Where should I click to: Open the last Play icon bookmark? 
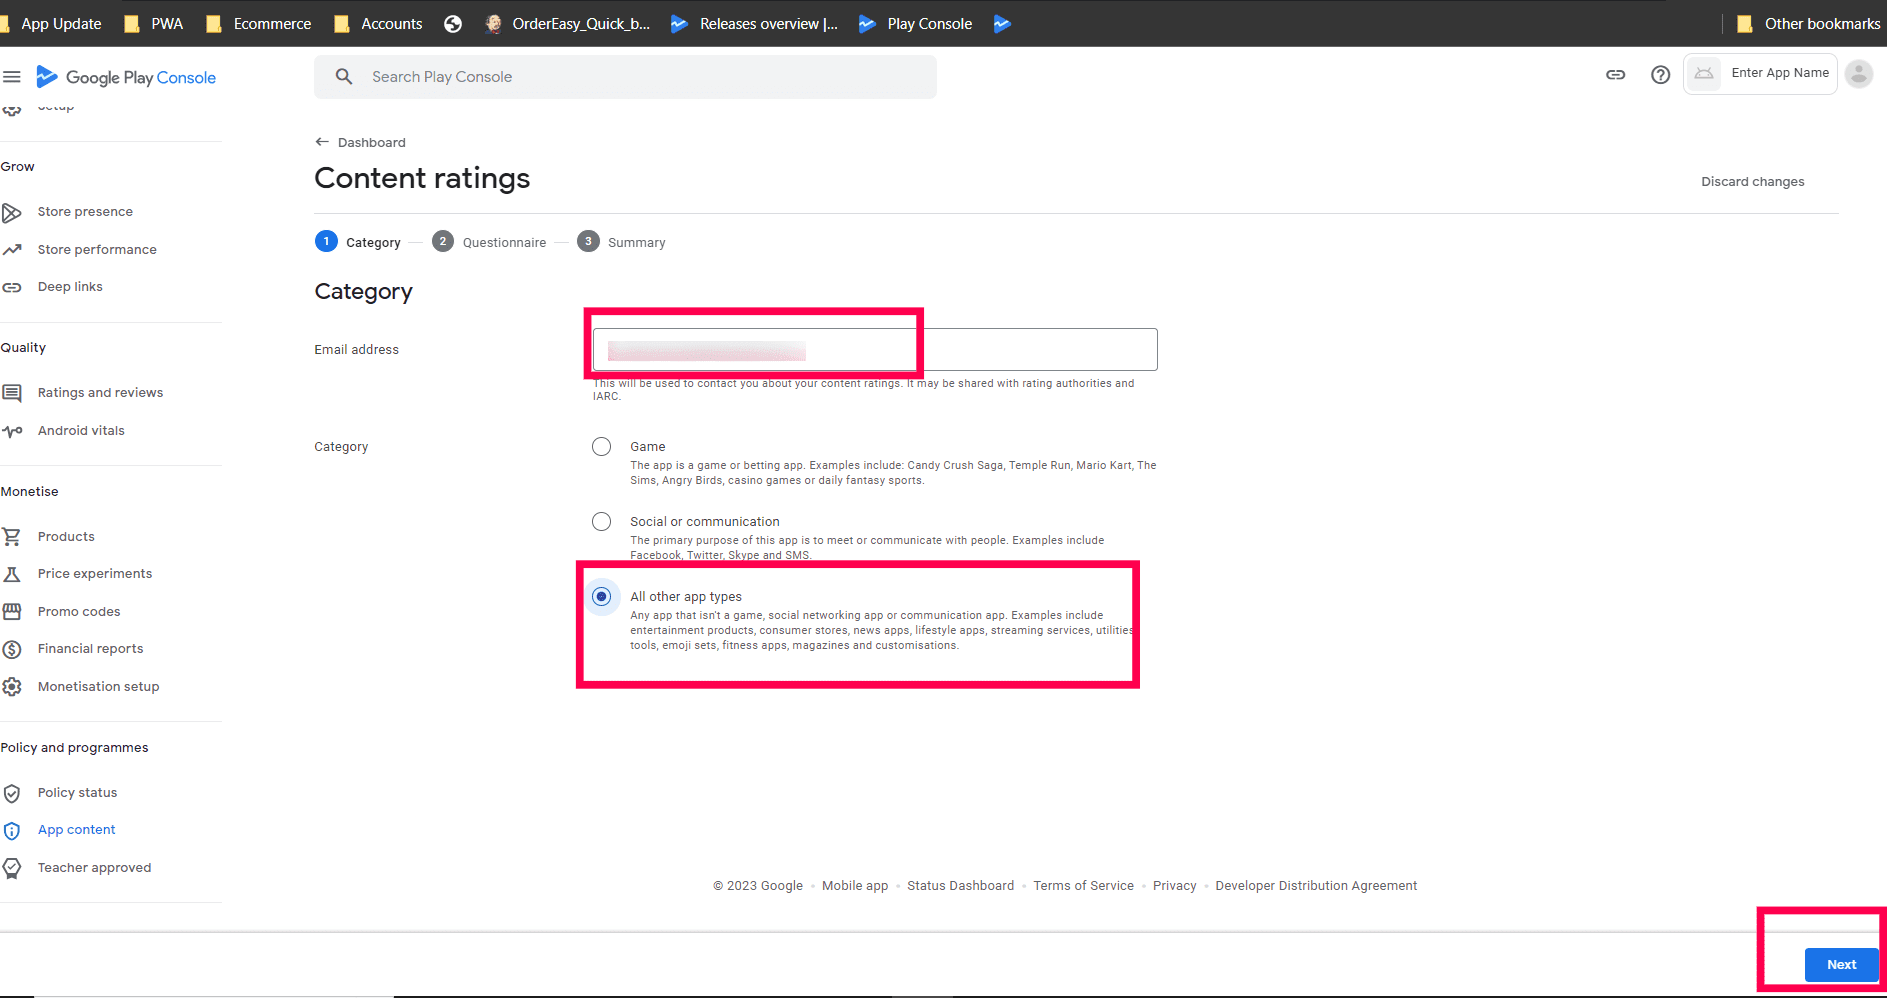[1002, 24]
